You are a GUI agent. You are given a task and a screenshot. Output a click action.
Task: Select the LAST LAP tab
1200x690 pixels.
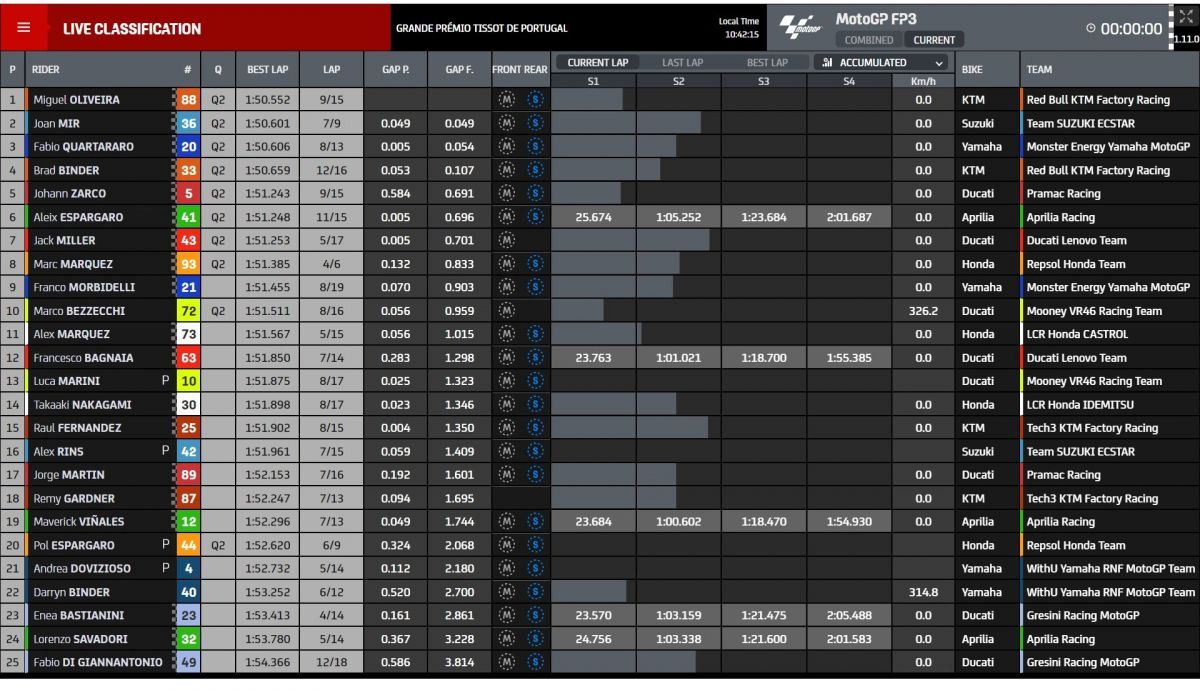click(x=682, y=62)
